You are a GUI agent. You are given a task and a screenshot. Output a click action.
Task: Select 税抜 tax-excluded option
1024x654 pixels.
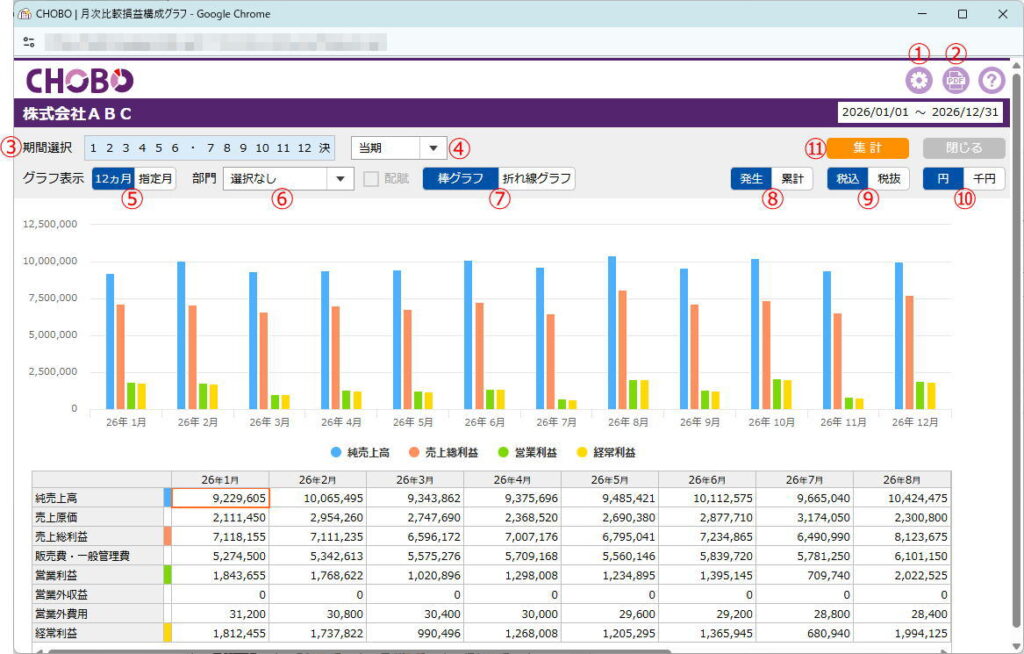click(x=887, y=179)
